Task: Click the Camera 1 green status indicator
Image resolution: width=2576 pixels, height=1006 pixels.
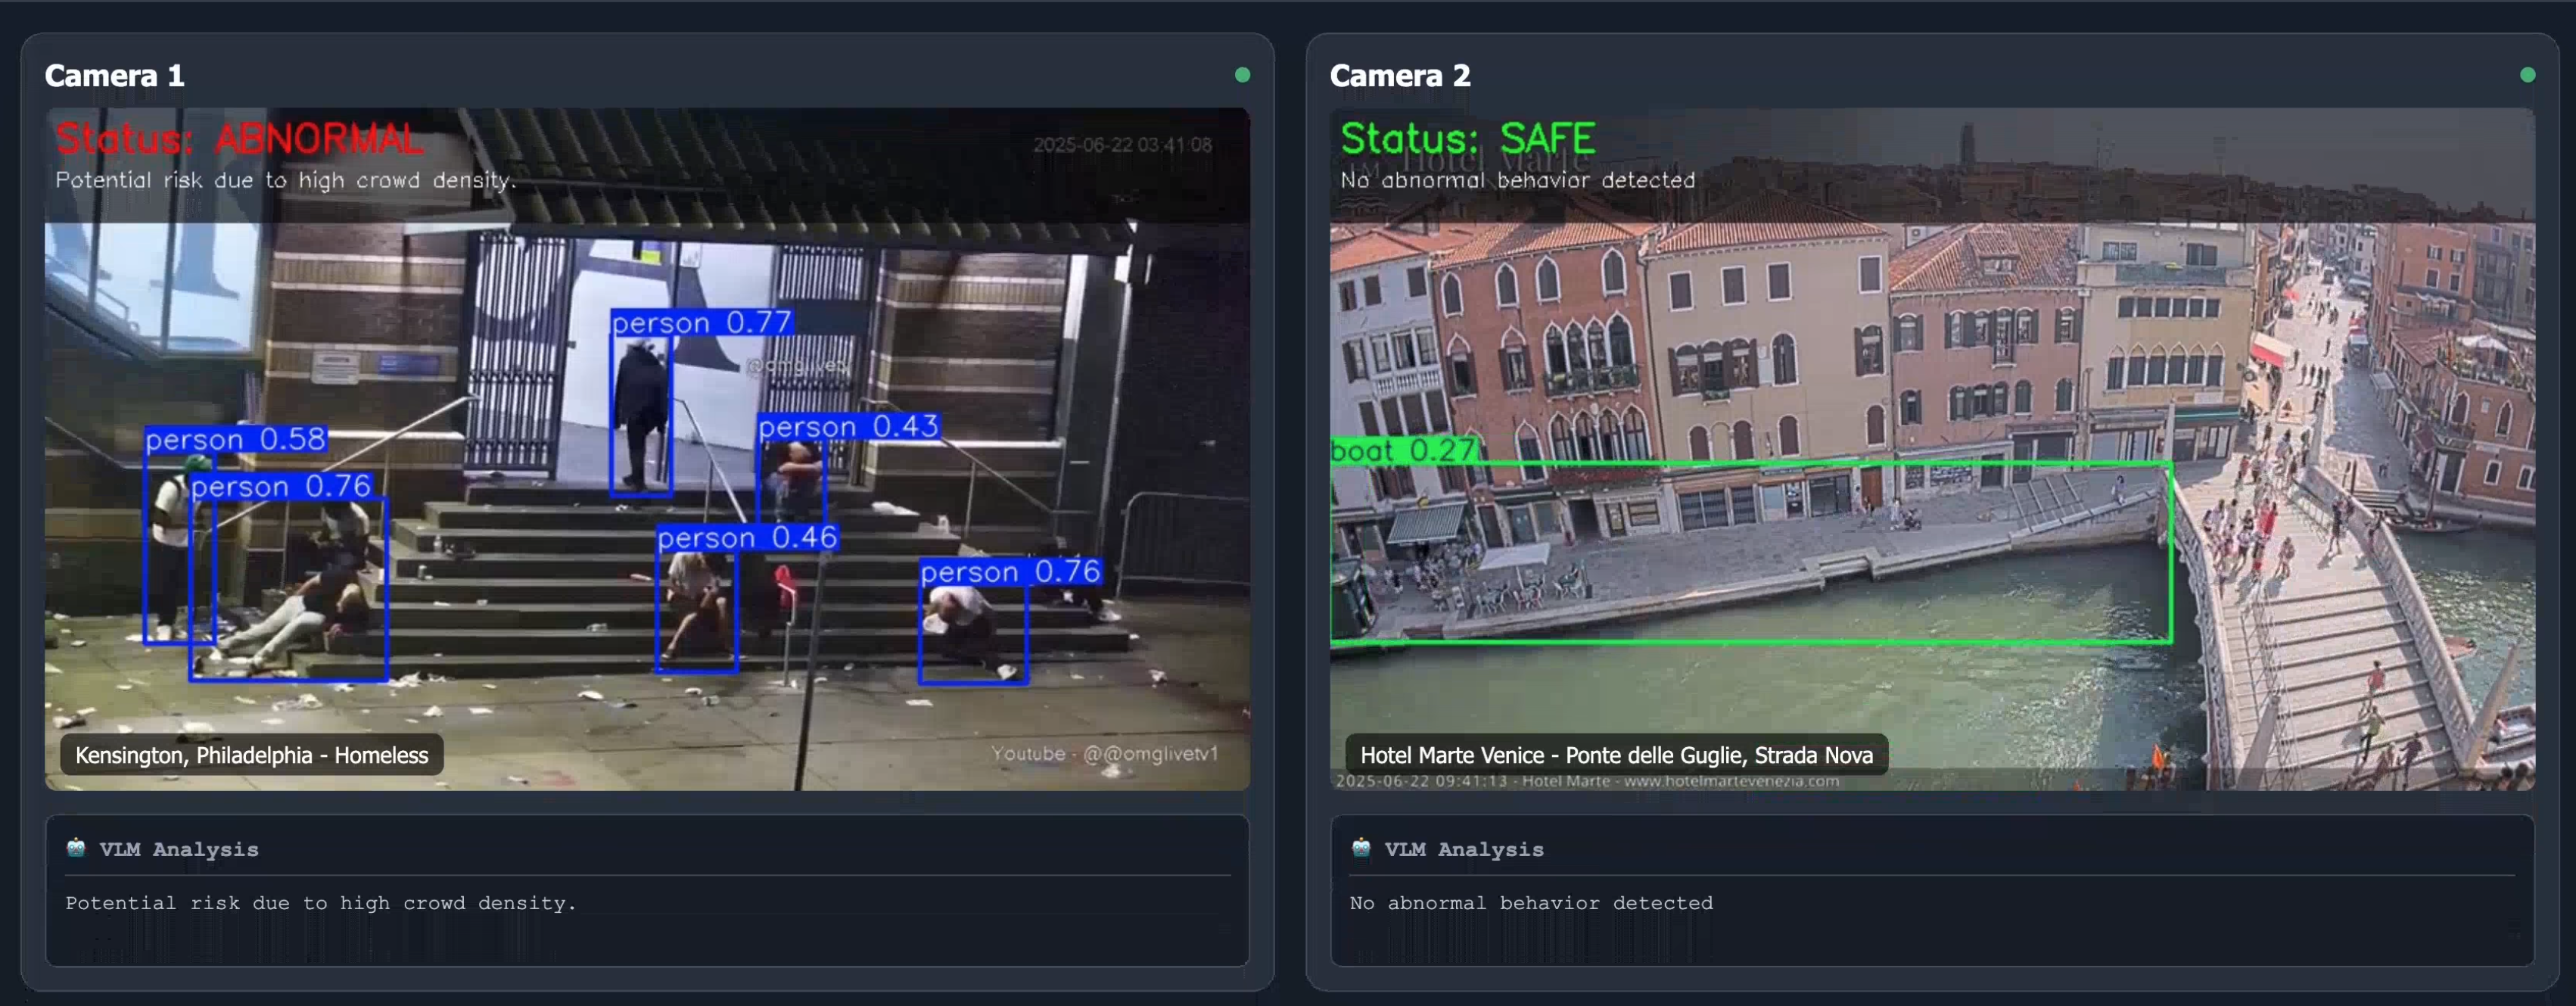Action: [1242, 75]
